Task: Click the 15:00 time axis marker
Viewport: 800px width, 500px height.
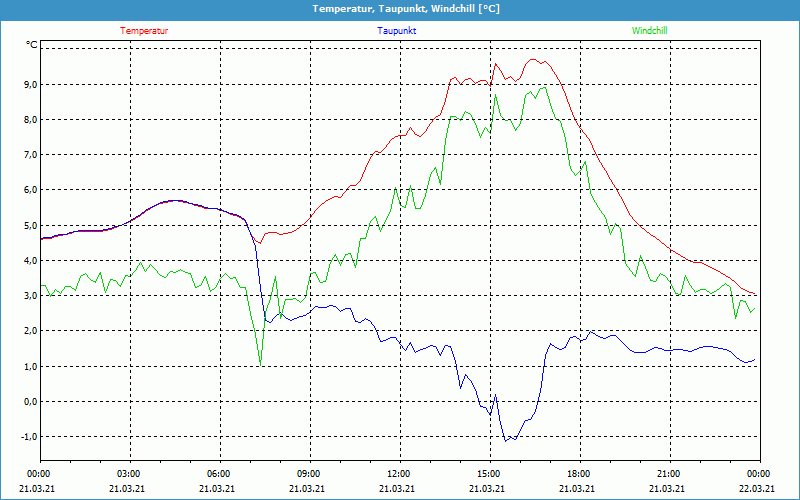Action: [x=488, y=474]
